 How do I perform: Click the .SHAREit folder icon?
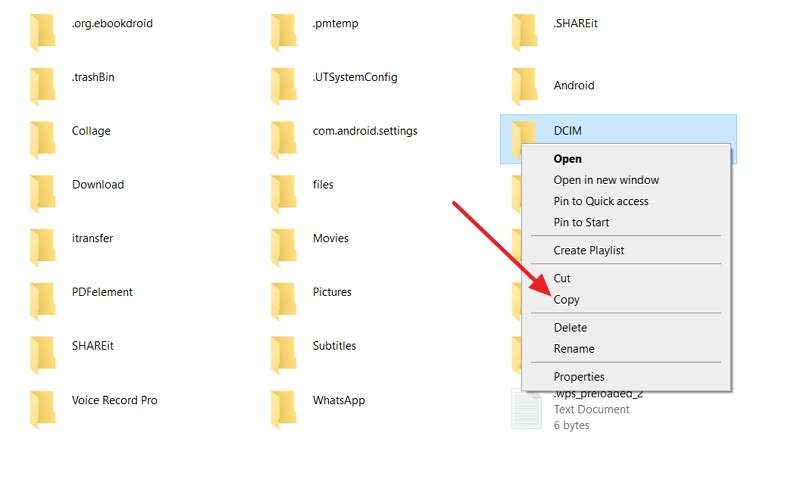[524, 33]
